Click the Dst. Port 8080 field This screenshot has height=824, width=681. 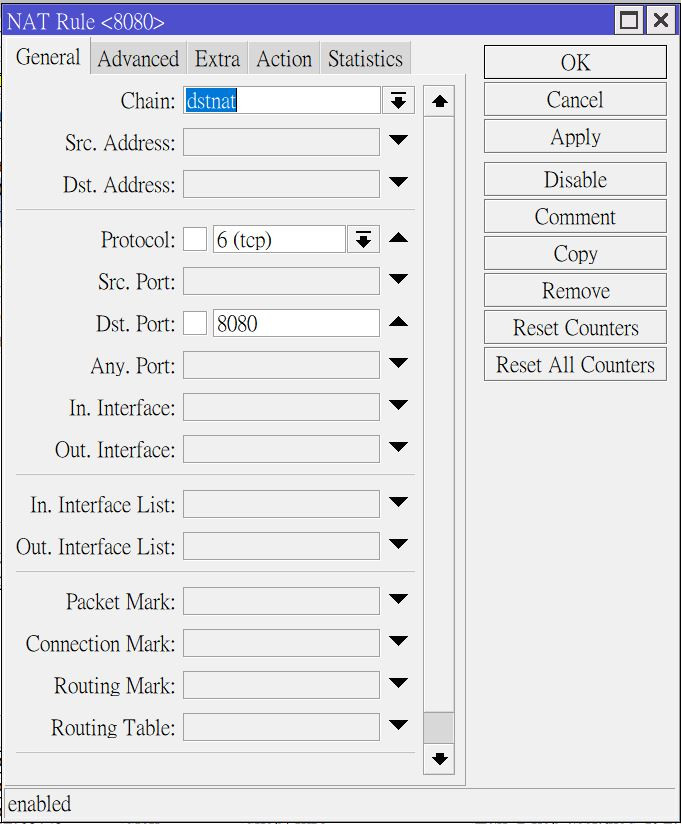(296, 323)
